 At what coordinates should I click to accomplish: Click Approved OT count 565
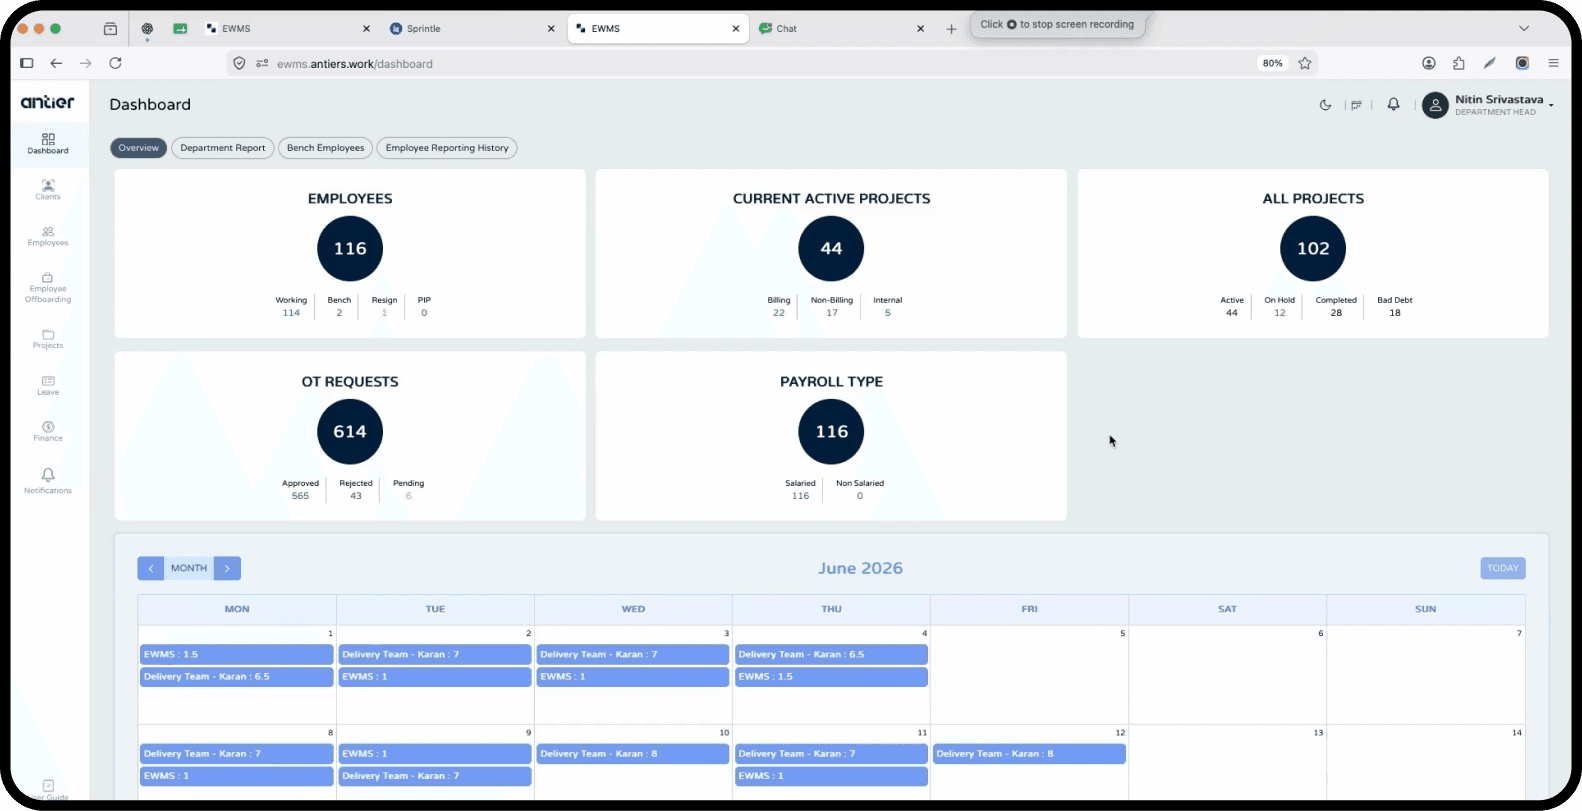point(300,496)
